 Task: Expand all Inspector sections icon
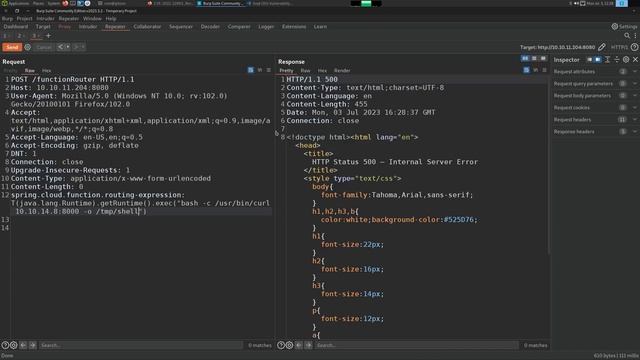[x=607, y=60]
